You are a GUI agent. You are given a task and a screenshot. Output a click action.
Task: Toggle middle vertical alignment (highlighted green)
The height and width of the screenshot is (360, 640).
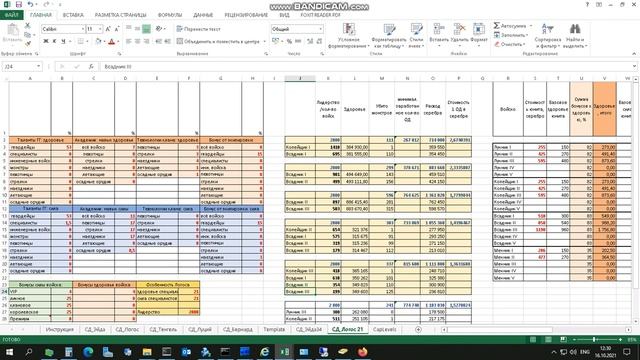point(147,29)
